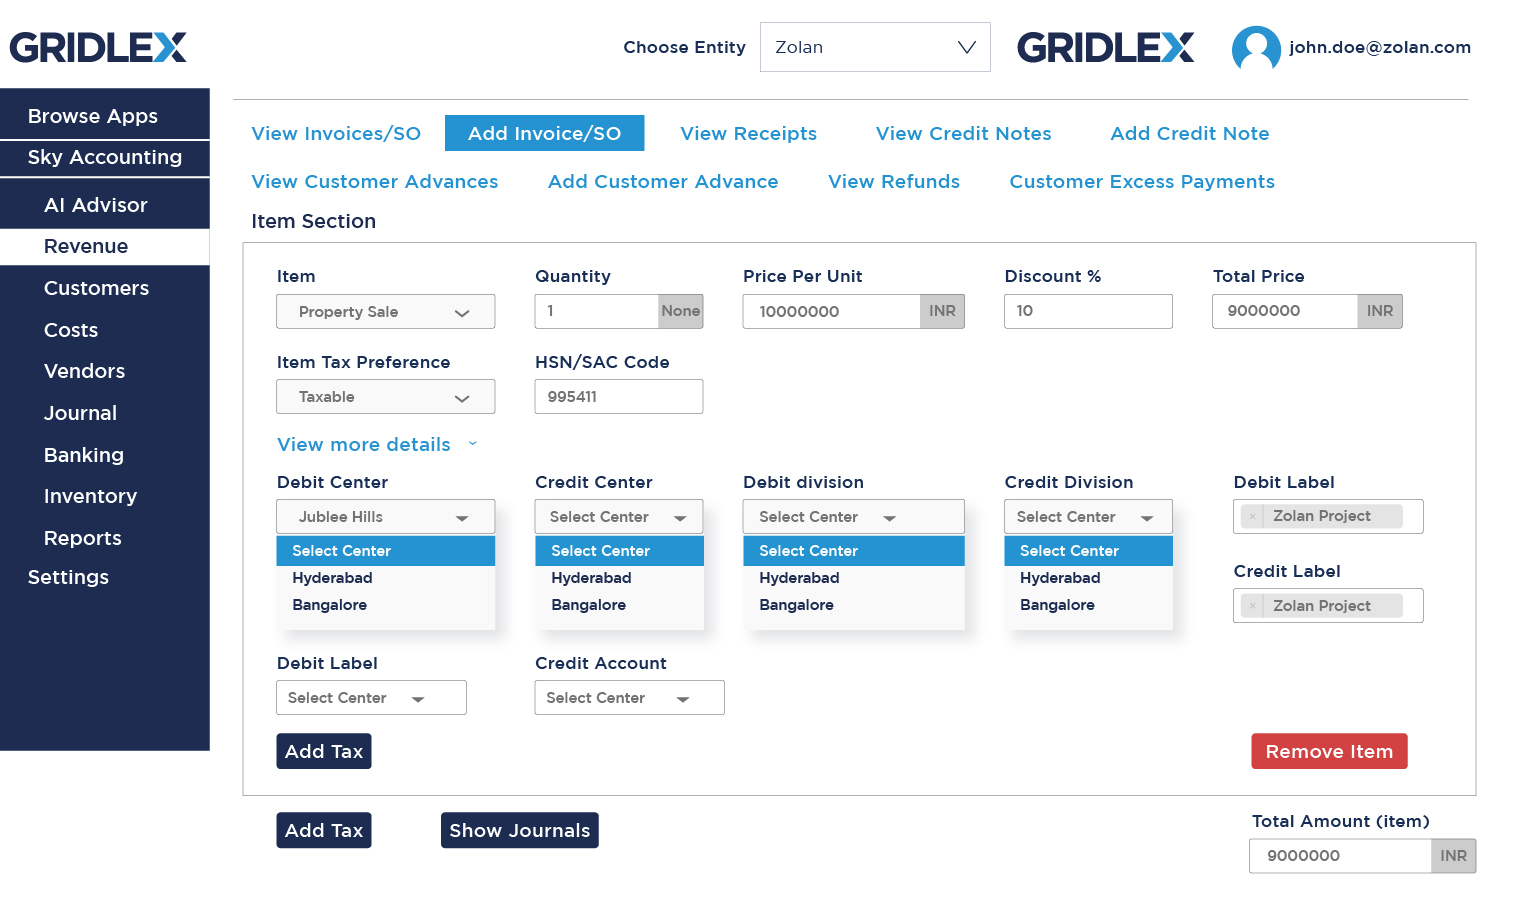Expand the View more details section
Viewport: 1517px width, 912px height.
377,444
